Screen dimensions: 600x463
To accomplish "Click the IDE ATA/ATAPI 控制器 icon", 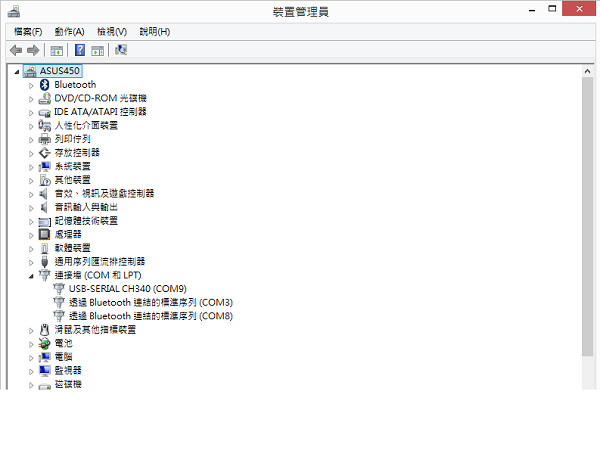I will coord(44,113).
